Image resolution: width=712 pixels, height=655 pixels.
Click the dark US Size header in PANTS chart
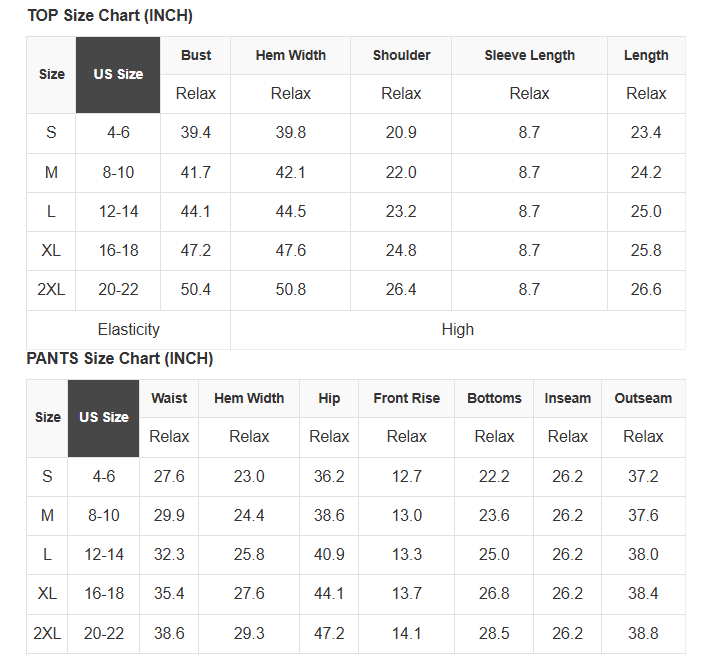(x=104, y=417)
